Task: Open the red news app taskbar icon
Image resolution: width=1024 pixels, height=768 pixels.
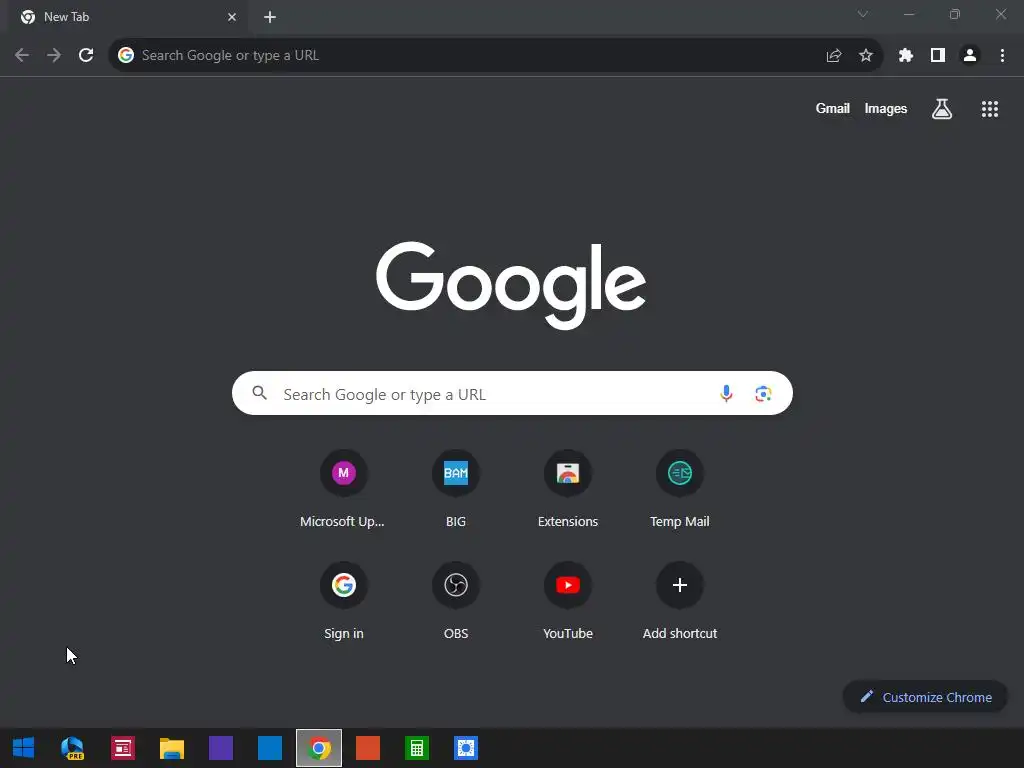Action: coord(123,748)
